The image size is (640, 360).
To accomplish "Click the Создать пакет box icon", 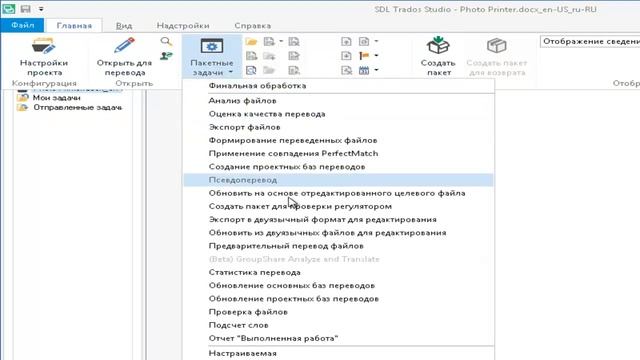I will click(x=438, y=45).
